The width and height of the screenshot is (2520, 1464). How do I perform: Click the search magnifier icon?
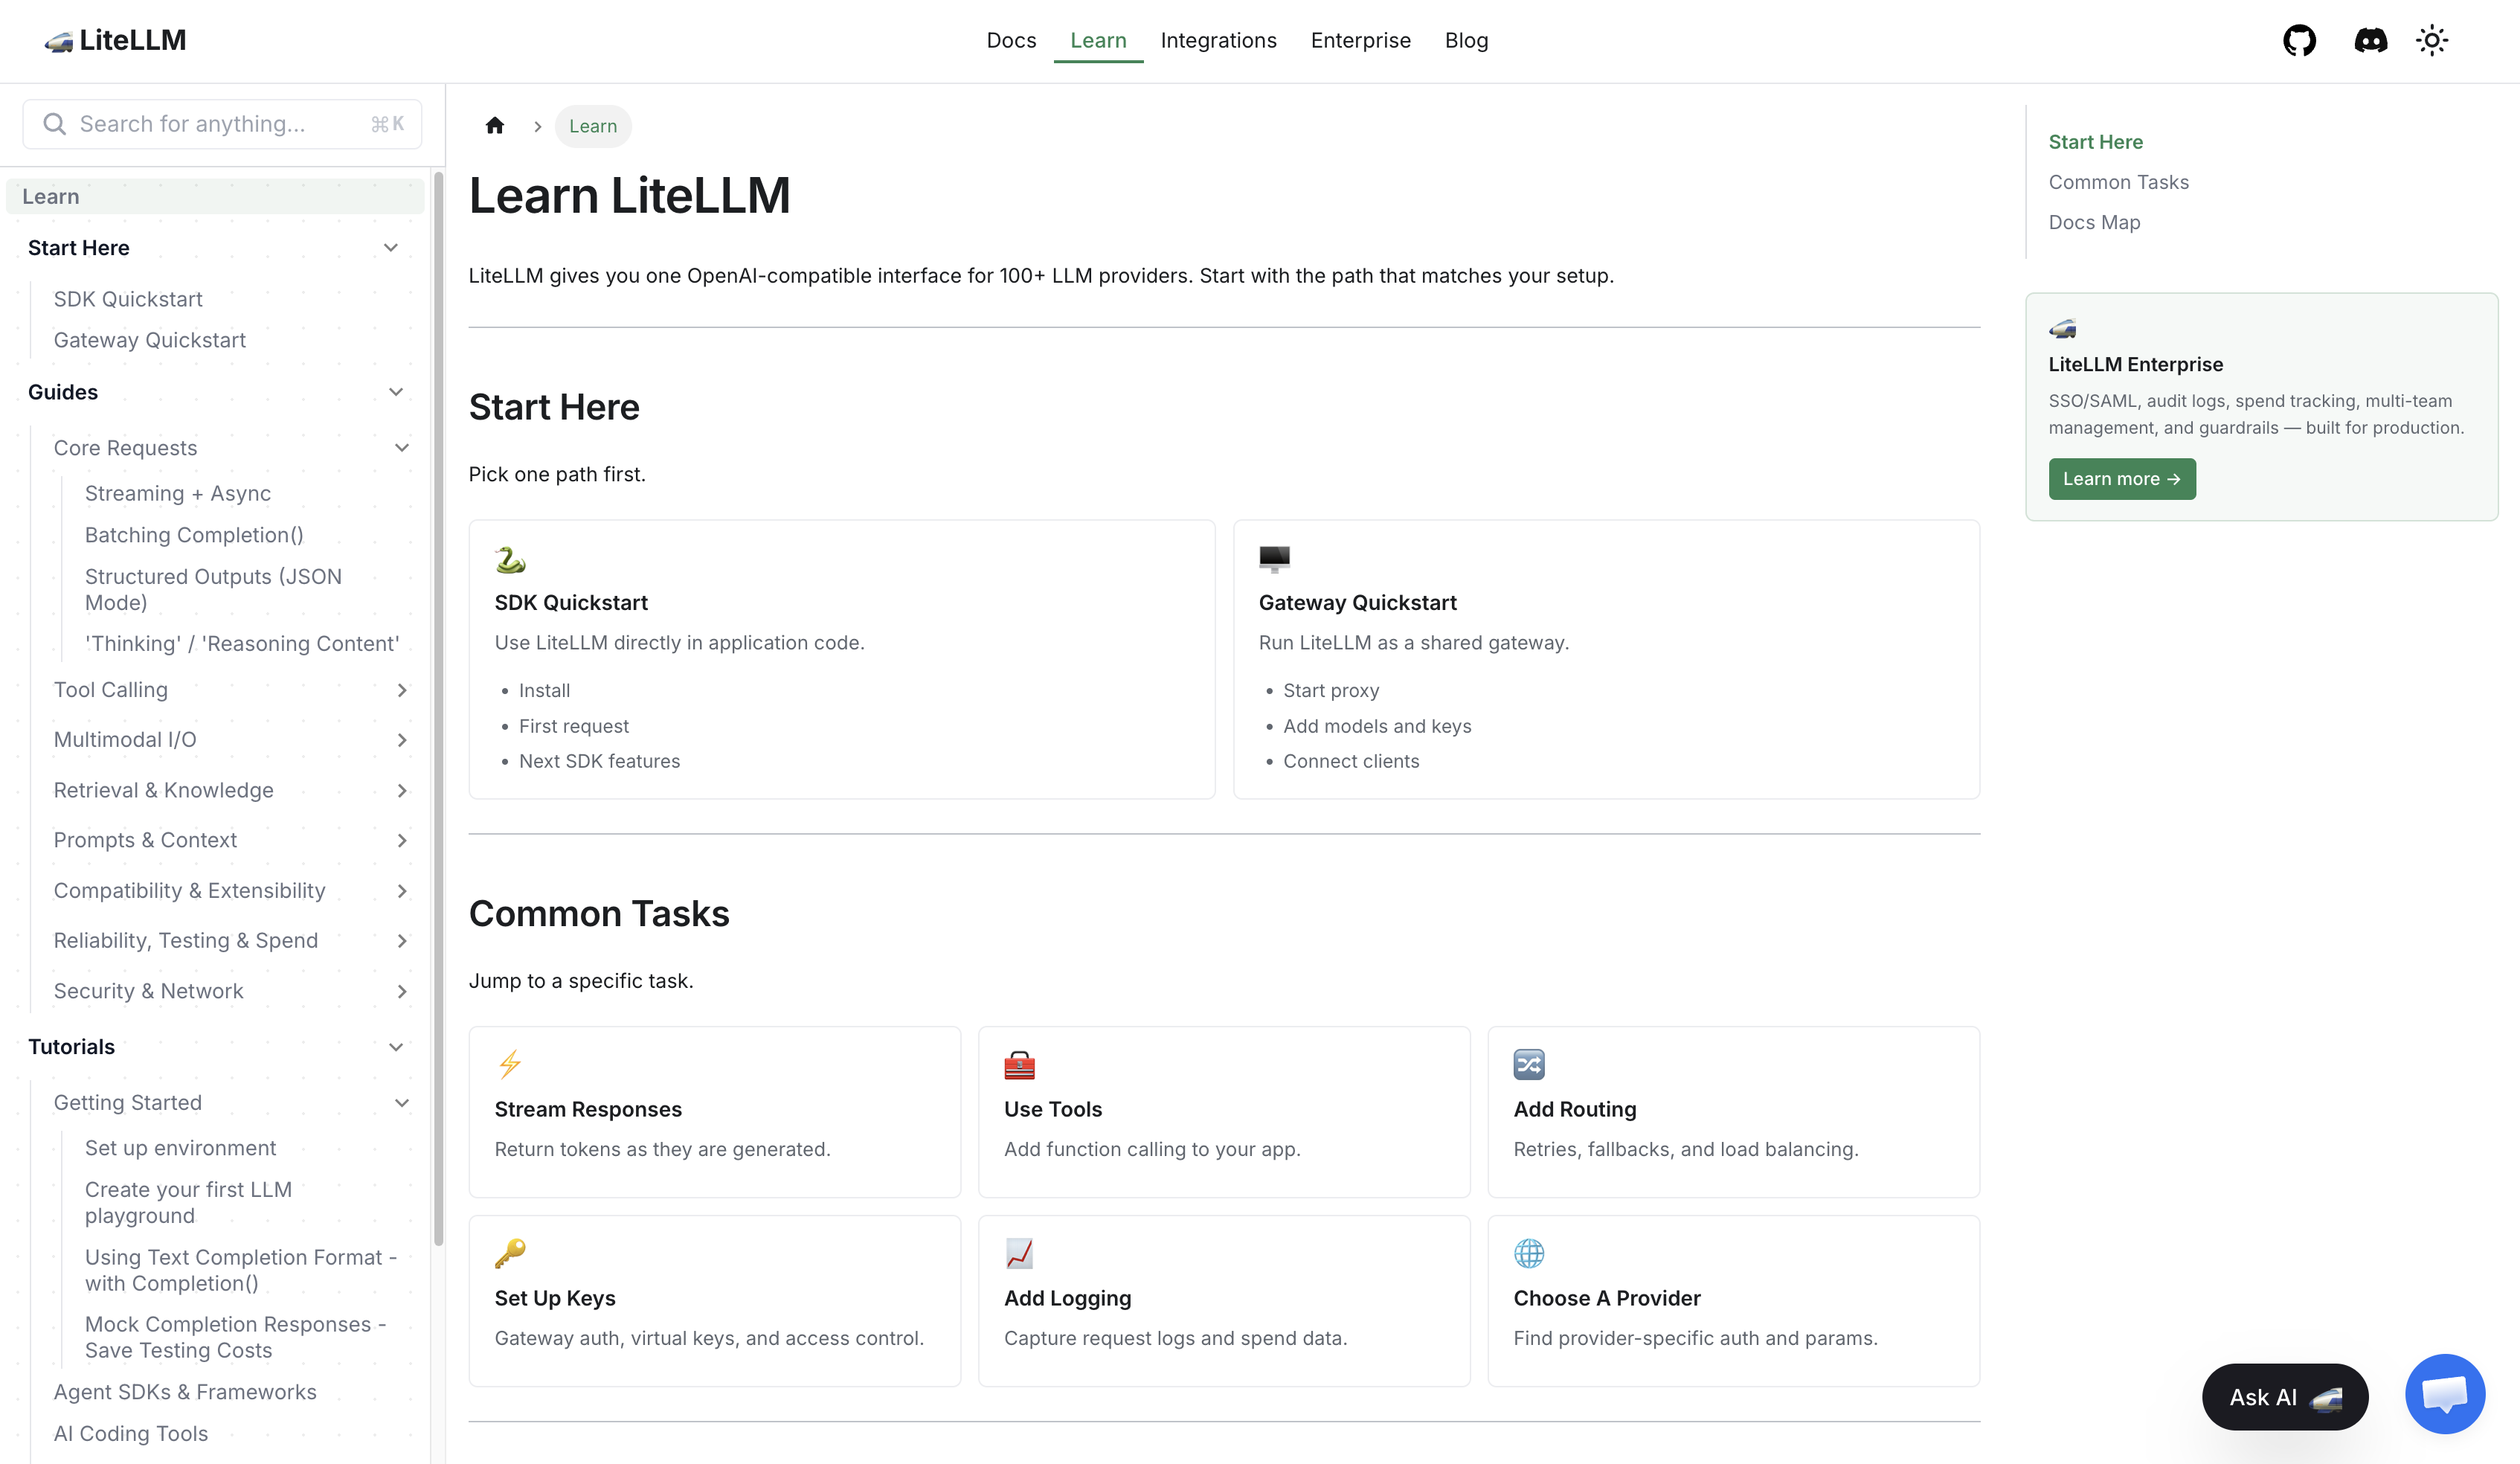[x=55, y=124]
